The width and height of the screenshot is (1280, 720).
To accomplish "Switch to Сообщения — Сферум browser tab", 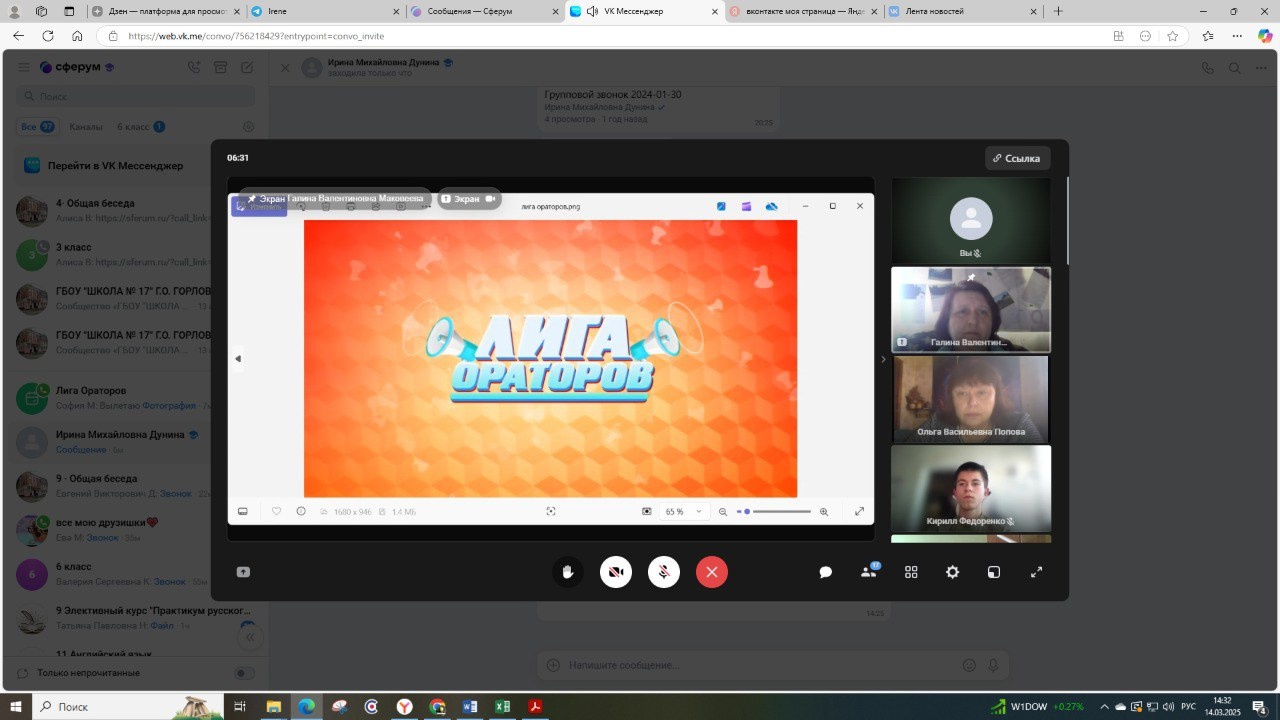I will tap(485, 11).
